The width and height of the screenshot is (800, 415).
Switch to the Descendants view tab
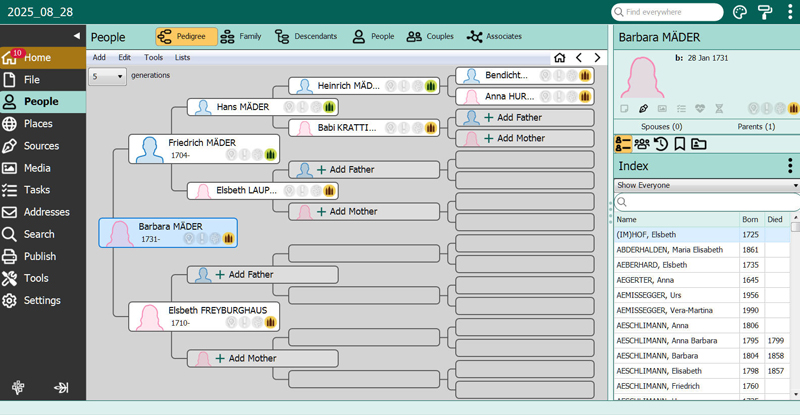(306, 36)
